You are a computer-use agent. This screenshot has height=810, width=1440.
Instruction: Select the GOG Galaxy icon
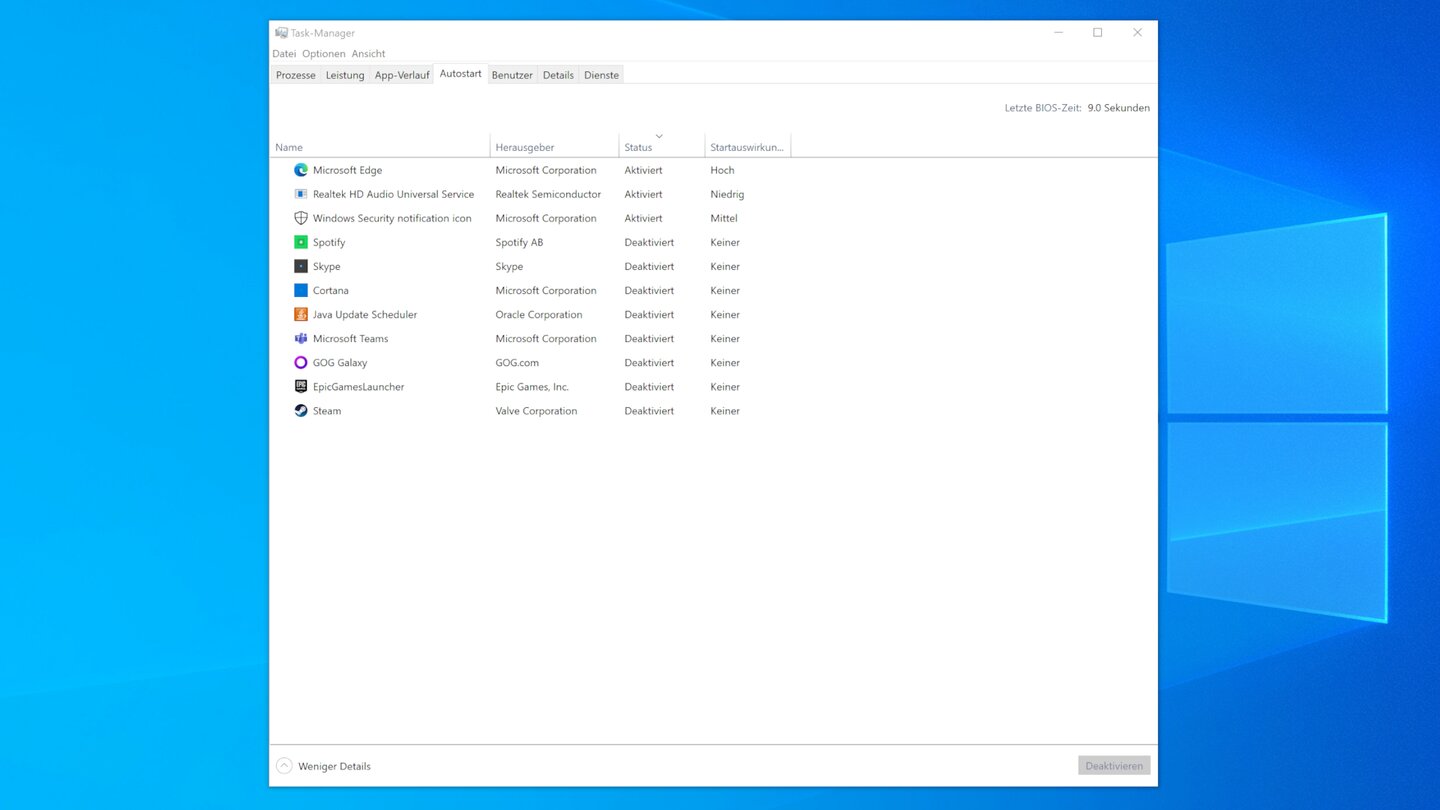click(300, 362)
